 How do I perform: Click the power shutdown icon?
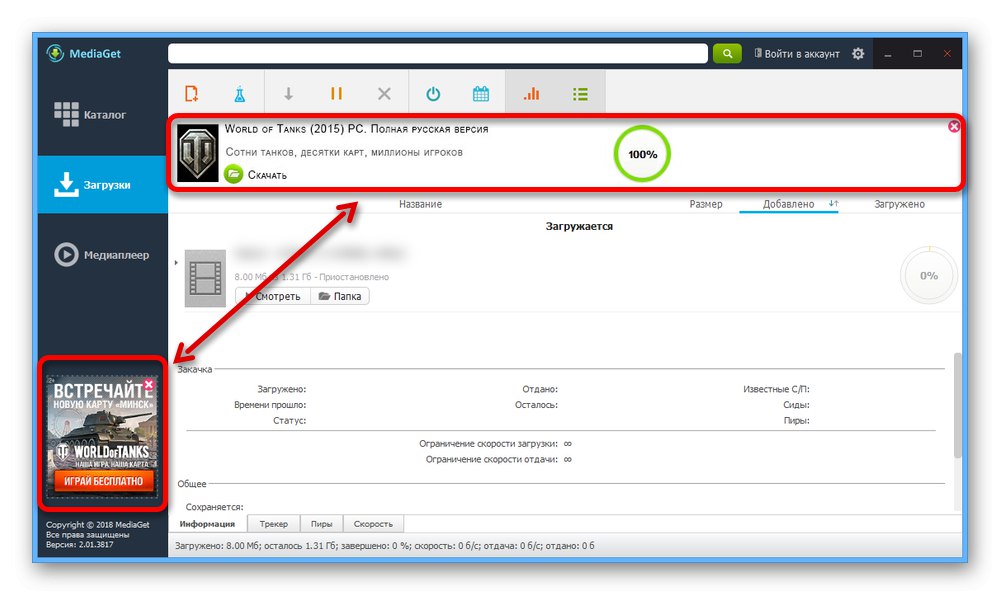(x=433, y=94)
